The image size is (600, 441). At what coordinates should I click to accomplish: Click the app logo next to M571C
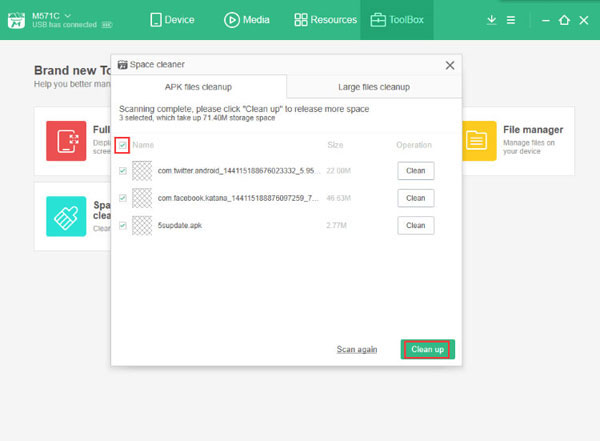coord(17,20)
